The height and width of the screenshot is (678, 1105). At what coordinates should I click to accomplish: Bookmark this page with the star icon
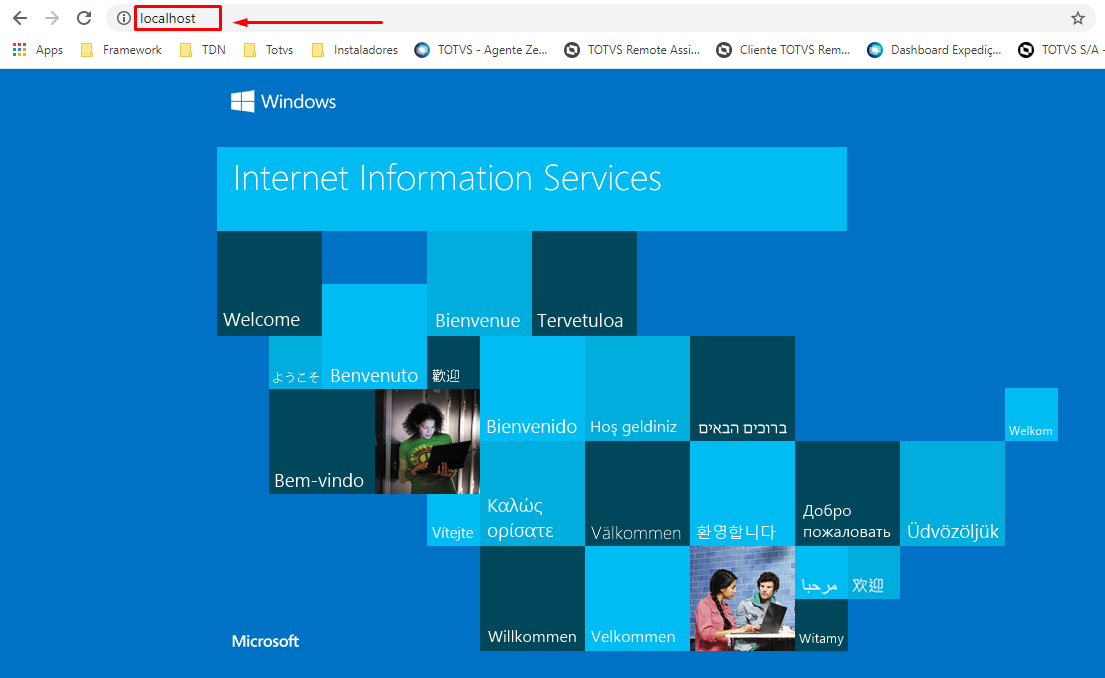1078,18
